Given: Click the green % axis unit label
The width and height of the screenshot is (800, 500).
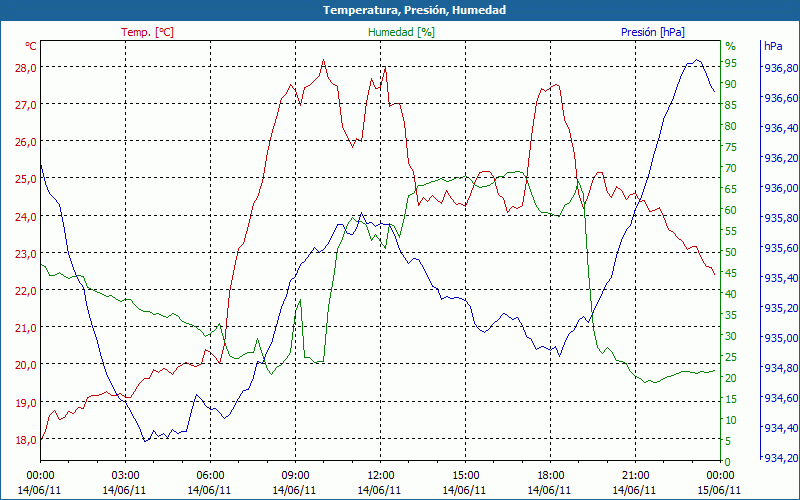Looking at the screenshot, I should pyautogui.click(x=730, y=46).
